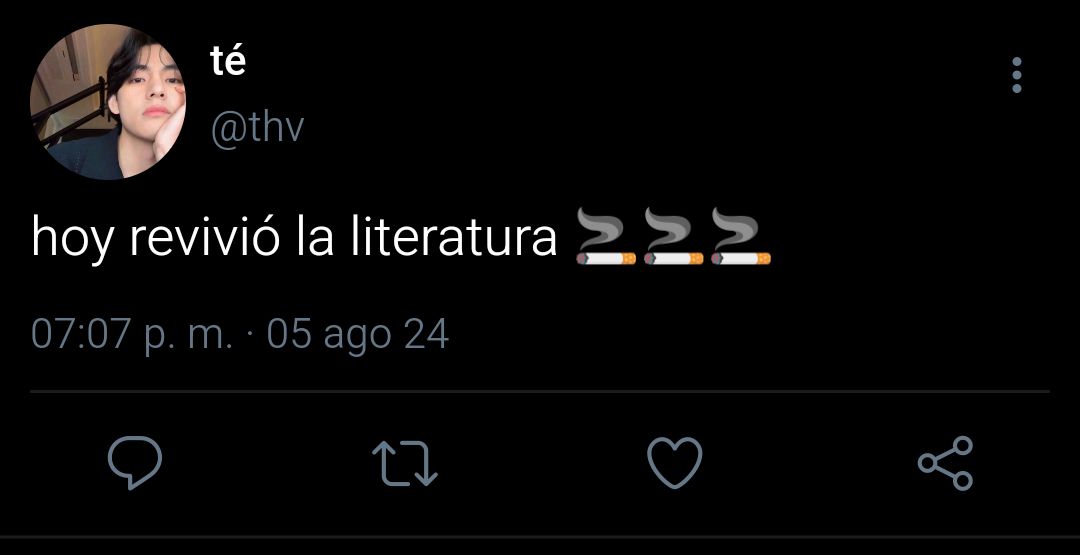Viewport: 1080px width, 555px height.
Task: Open the three-dot more options menu
Action: point(1017,75)
